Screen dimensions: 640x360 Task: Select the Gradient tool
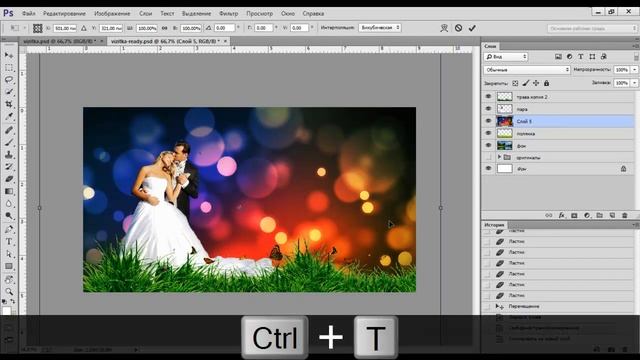(9, 191)
